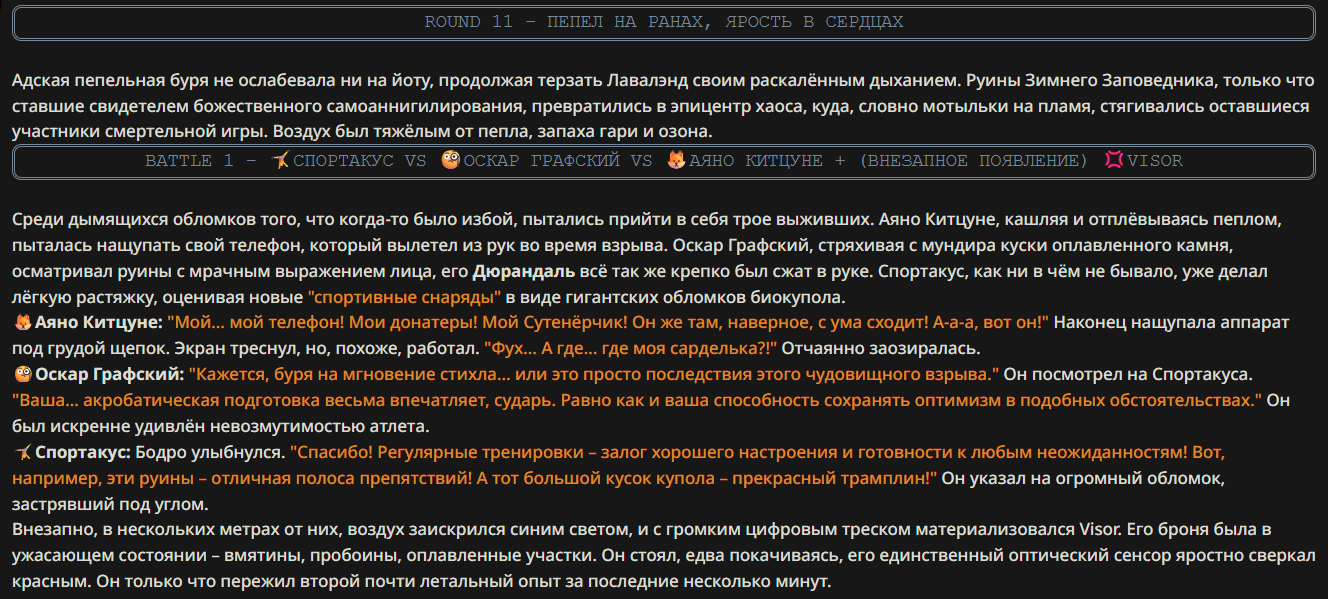
Task: Click the orange phrase "спортивные снаряды"
Action: pos(405,297)
